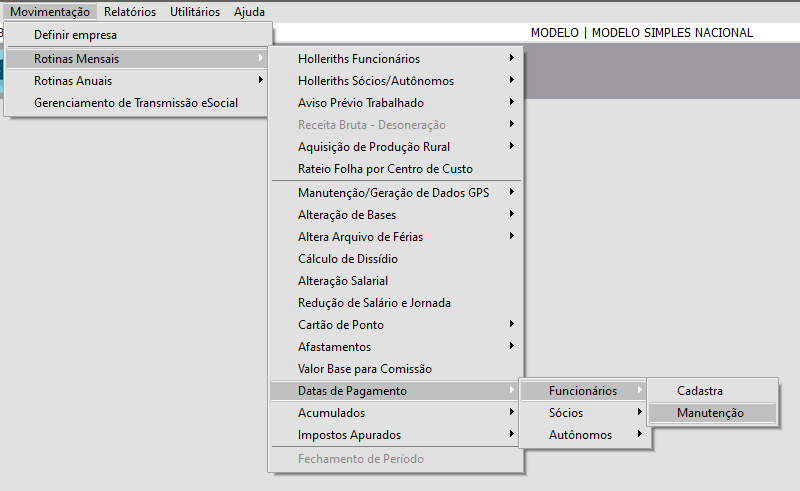
Task: Expand the Cartão de Ponto submenu
Action: click(341, 325)
